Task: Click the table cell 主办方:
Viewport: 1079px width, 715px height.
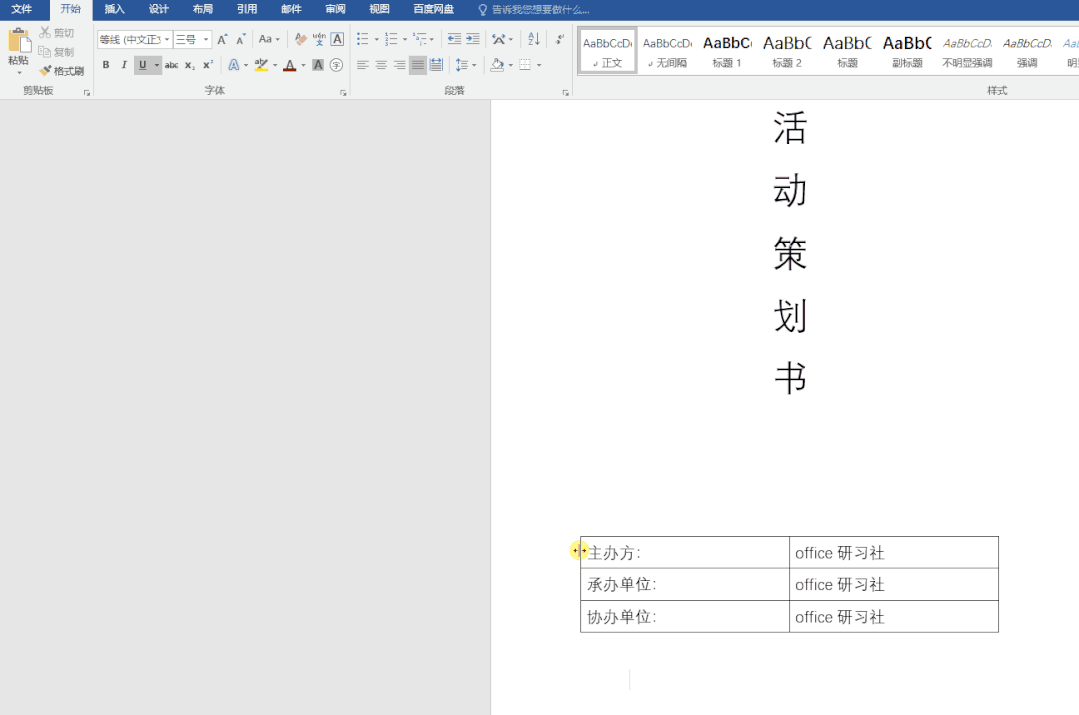Action: (685, 553)
